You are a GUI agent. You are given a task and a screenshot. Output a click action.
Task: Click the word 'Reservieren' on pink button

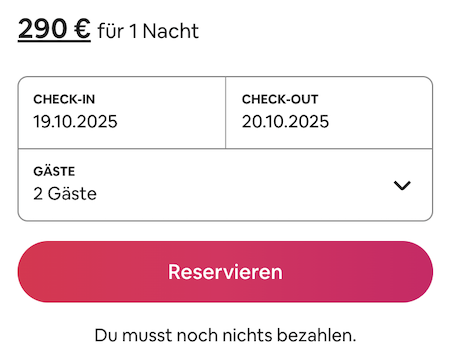(225, 272)
